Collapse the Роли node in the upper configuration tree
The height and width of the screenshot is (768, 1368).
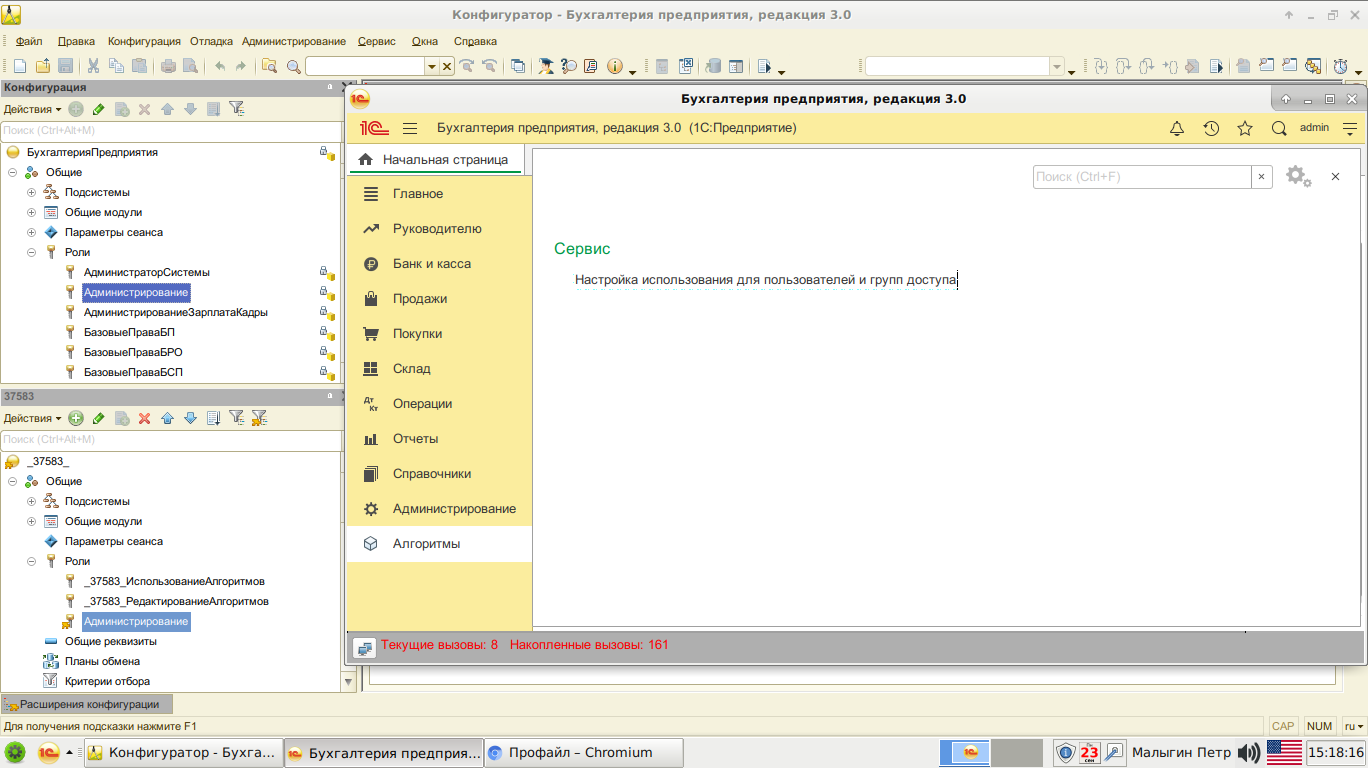(x=32, y=252)
